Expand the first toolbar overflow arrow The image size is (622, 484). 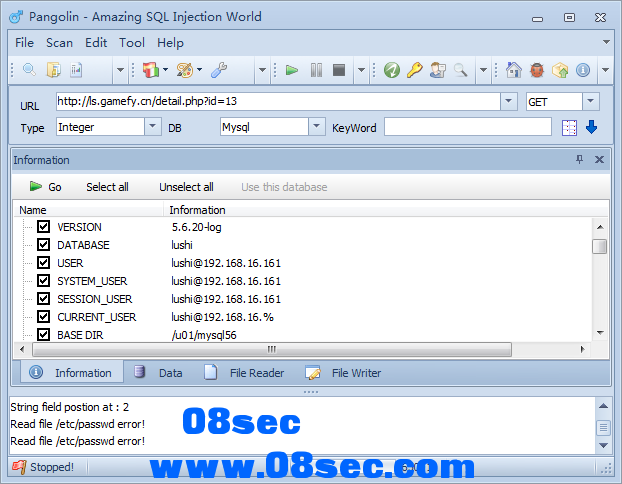[120, 70]
